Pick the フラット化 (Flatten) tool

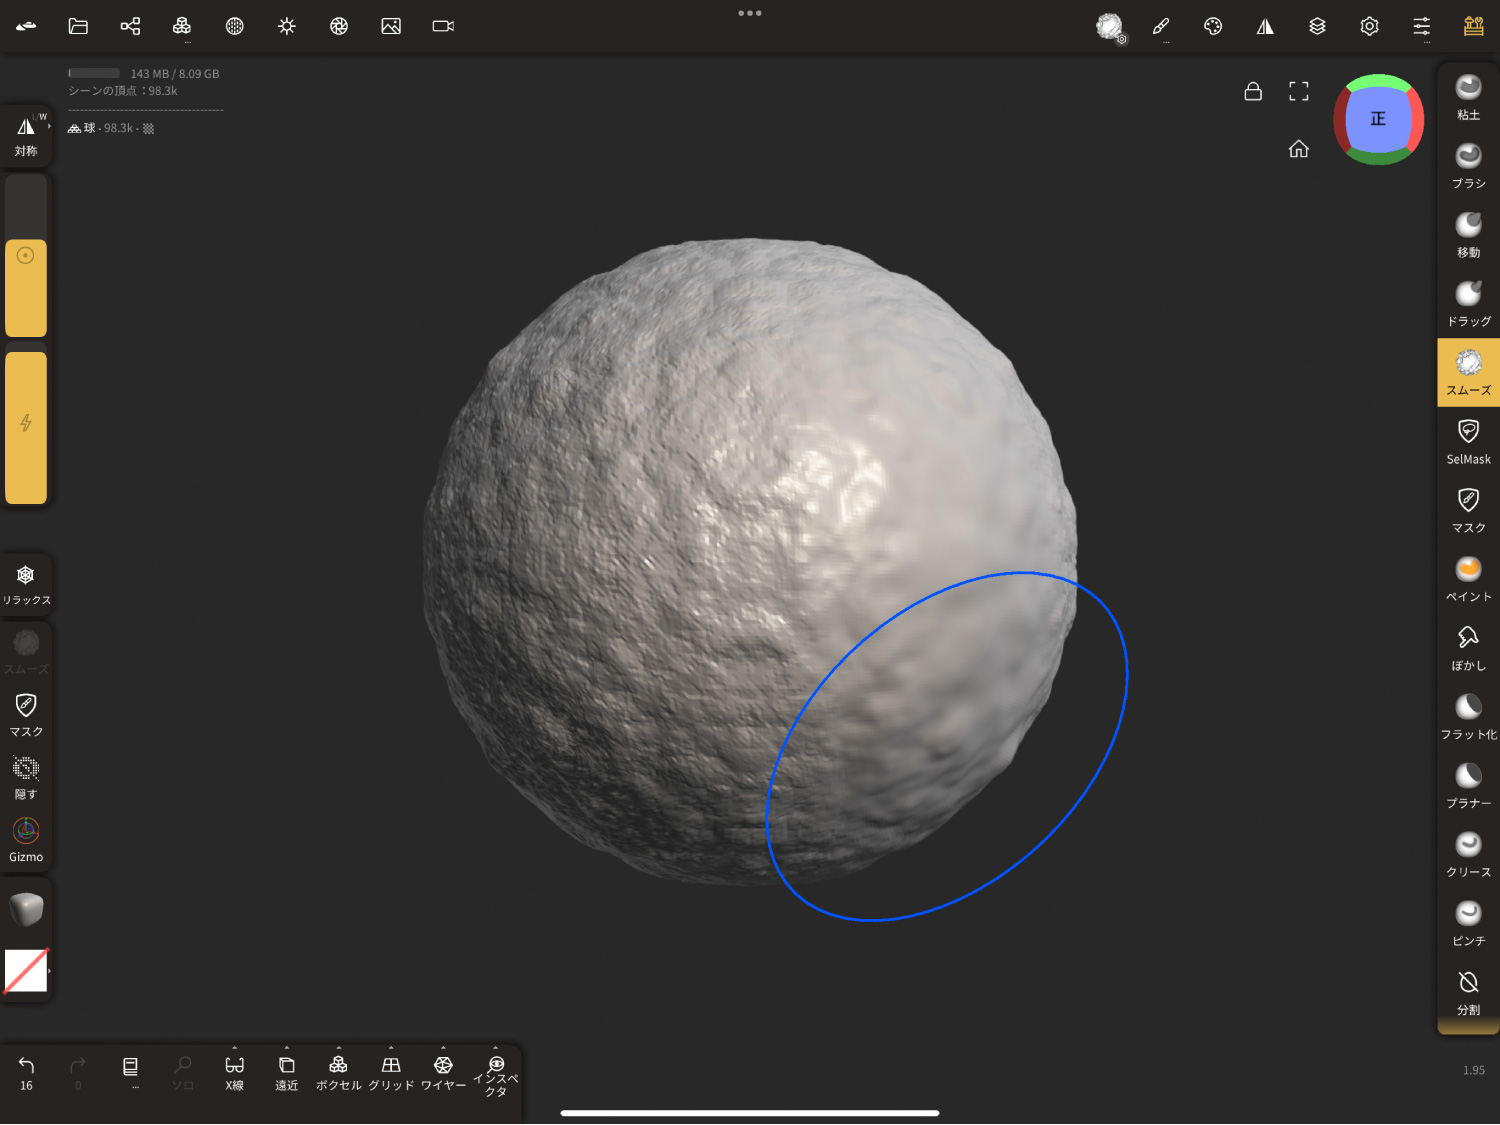[x=1468, y=717]
